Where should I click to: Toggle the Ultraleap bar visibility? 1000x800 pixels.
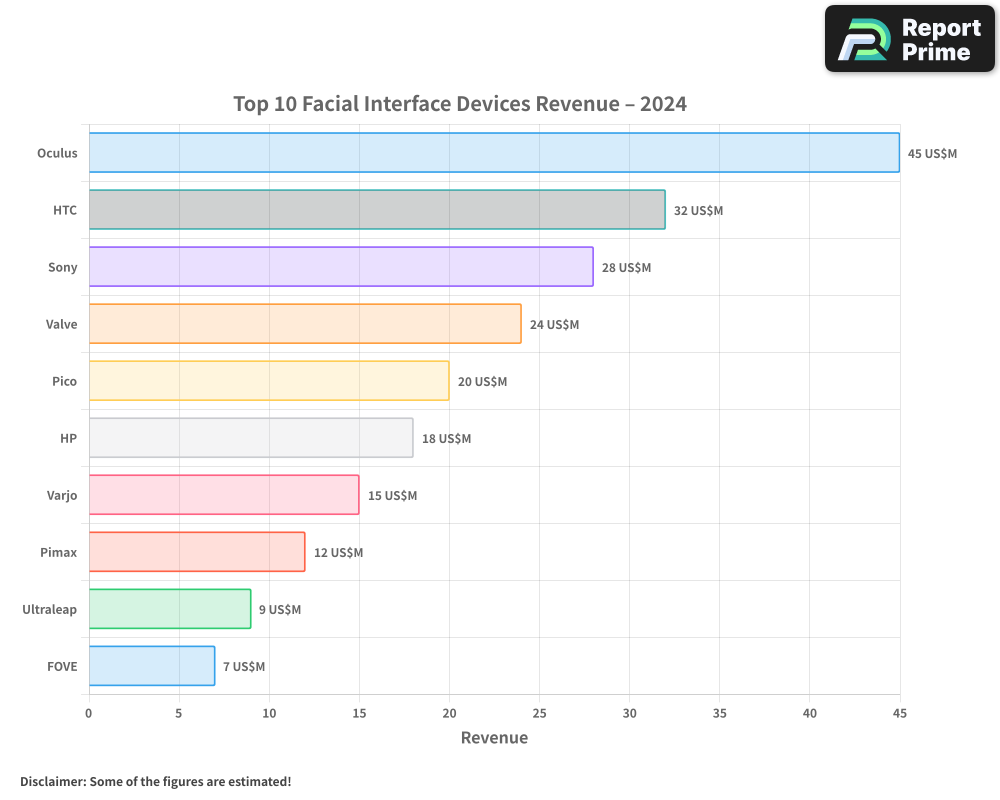click(168, 609)
